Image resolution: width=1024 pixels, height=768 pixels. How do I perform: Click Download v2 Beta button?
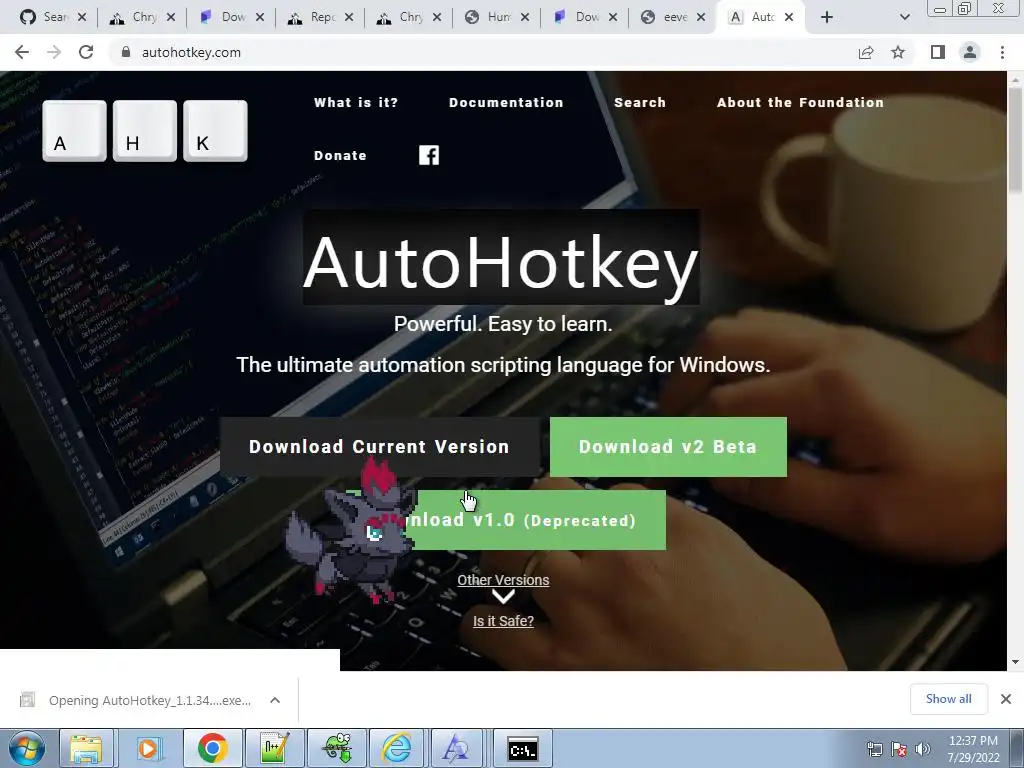click(668, 447)
